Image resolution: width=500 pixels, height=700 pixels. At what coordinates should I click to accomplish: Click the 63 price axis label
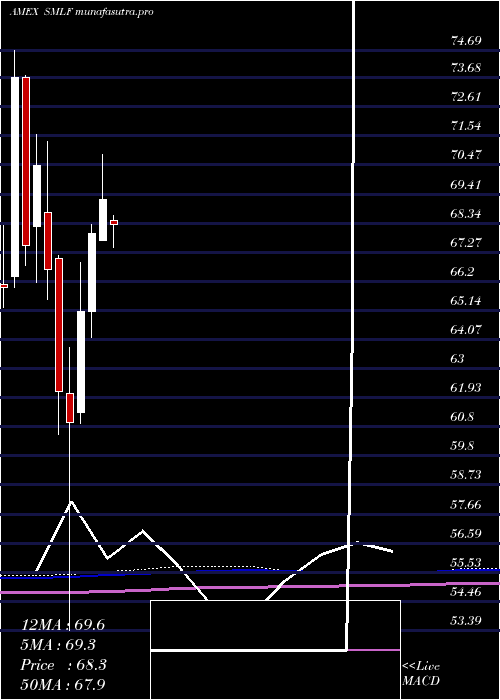coord(458,358)
